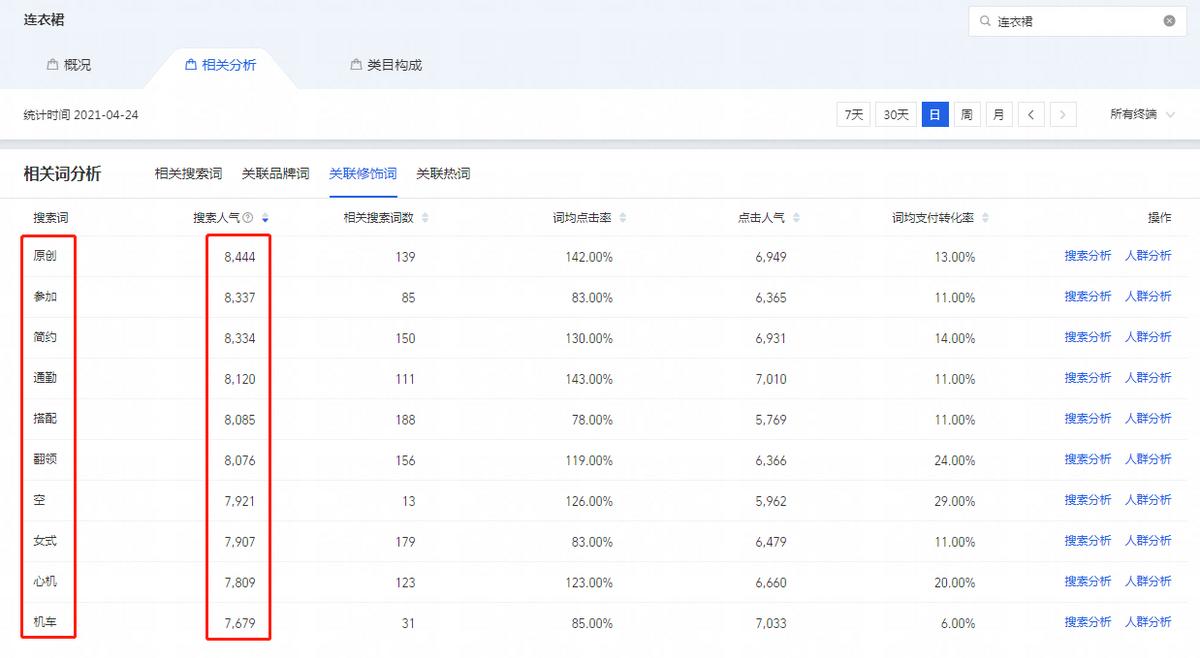
Task: Click the sort control on 点击人气 column
Action: pos(795,216)
